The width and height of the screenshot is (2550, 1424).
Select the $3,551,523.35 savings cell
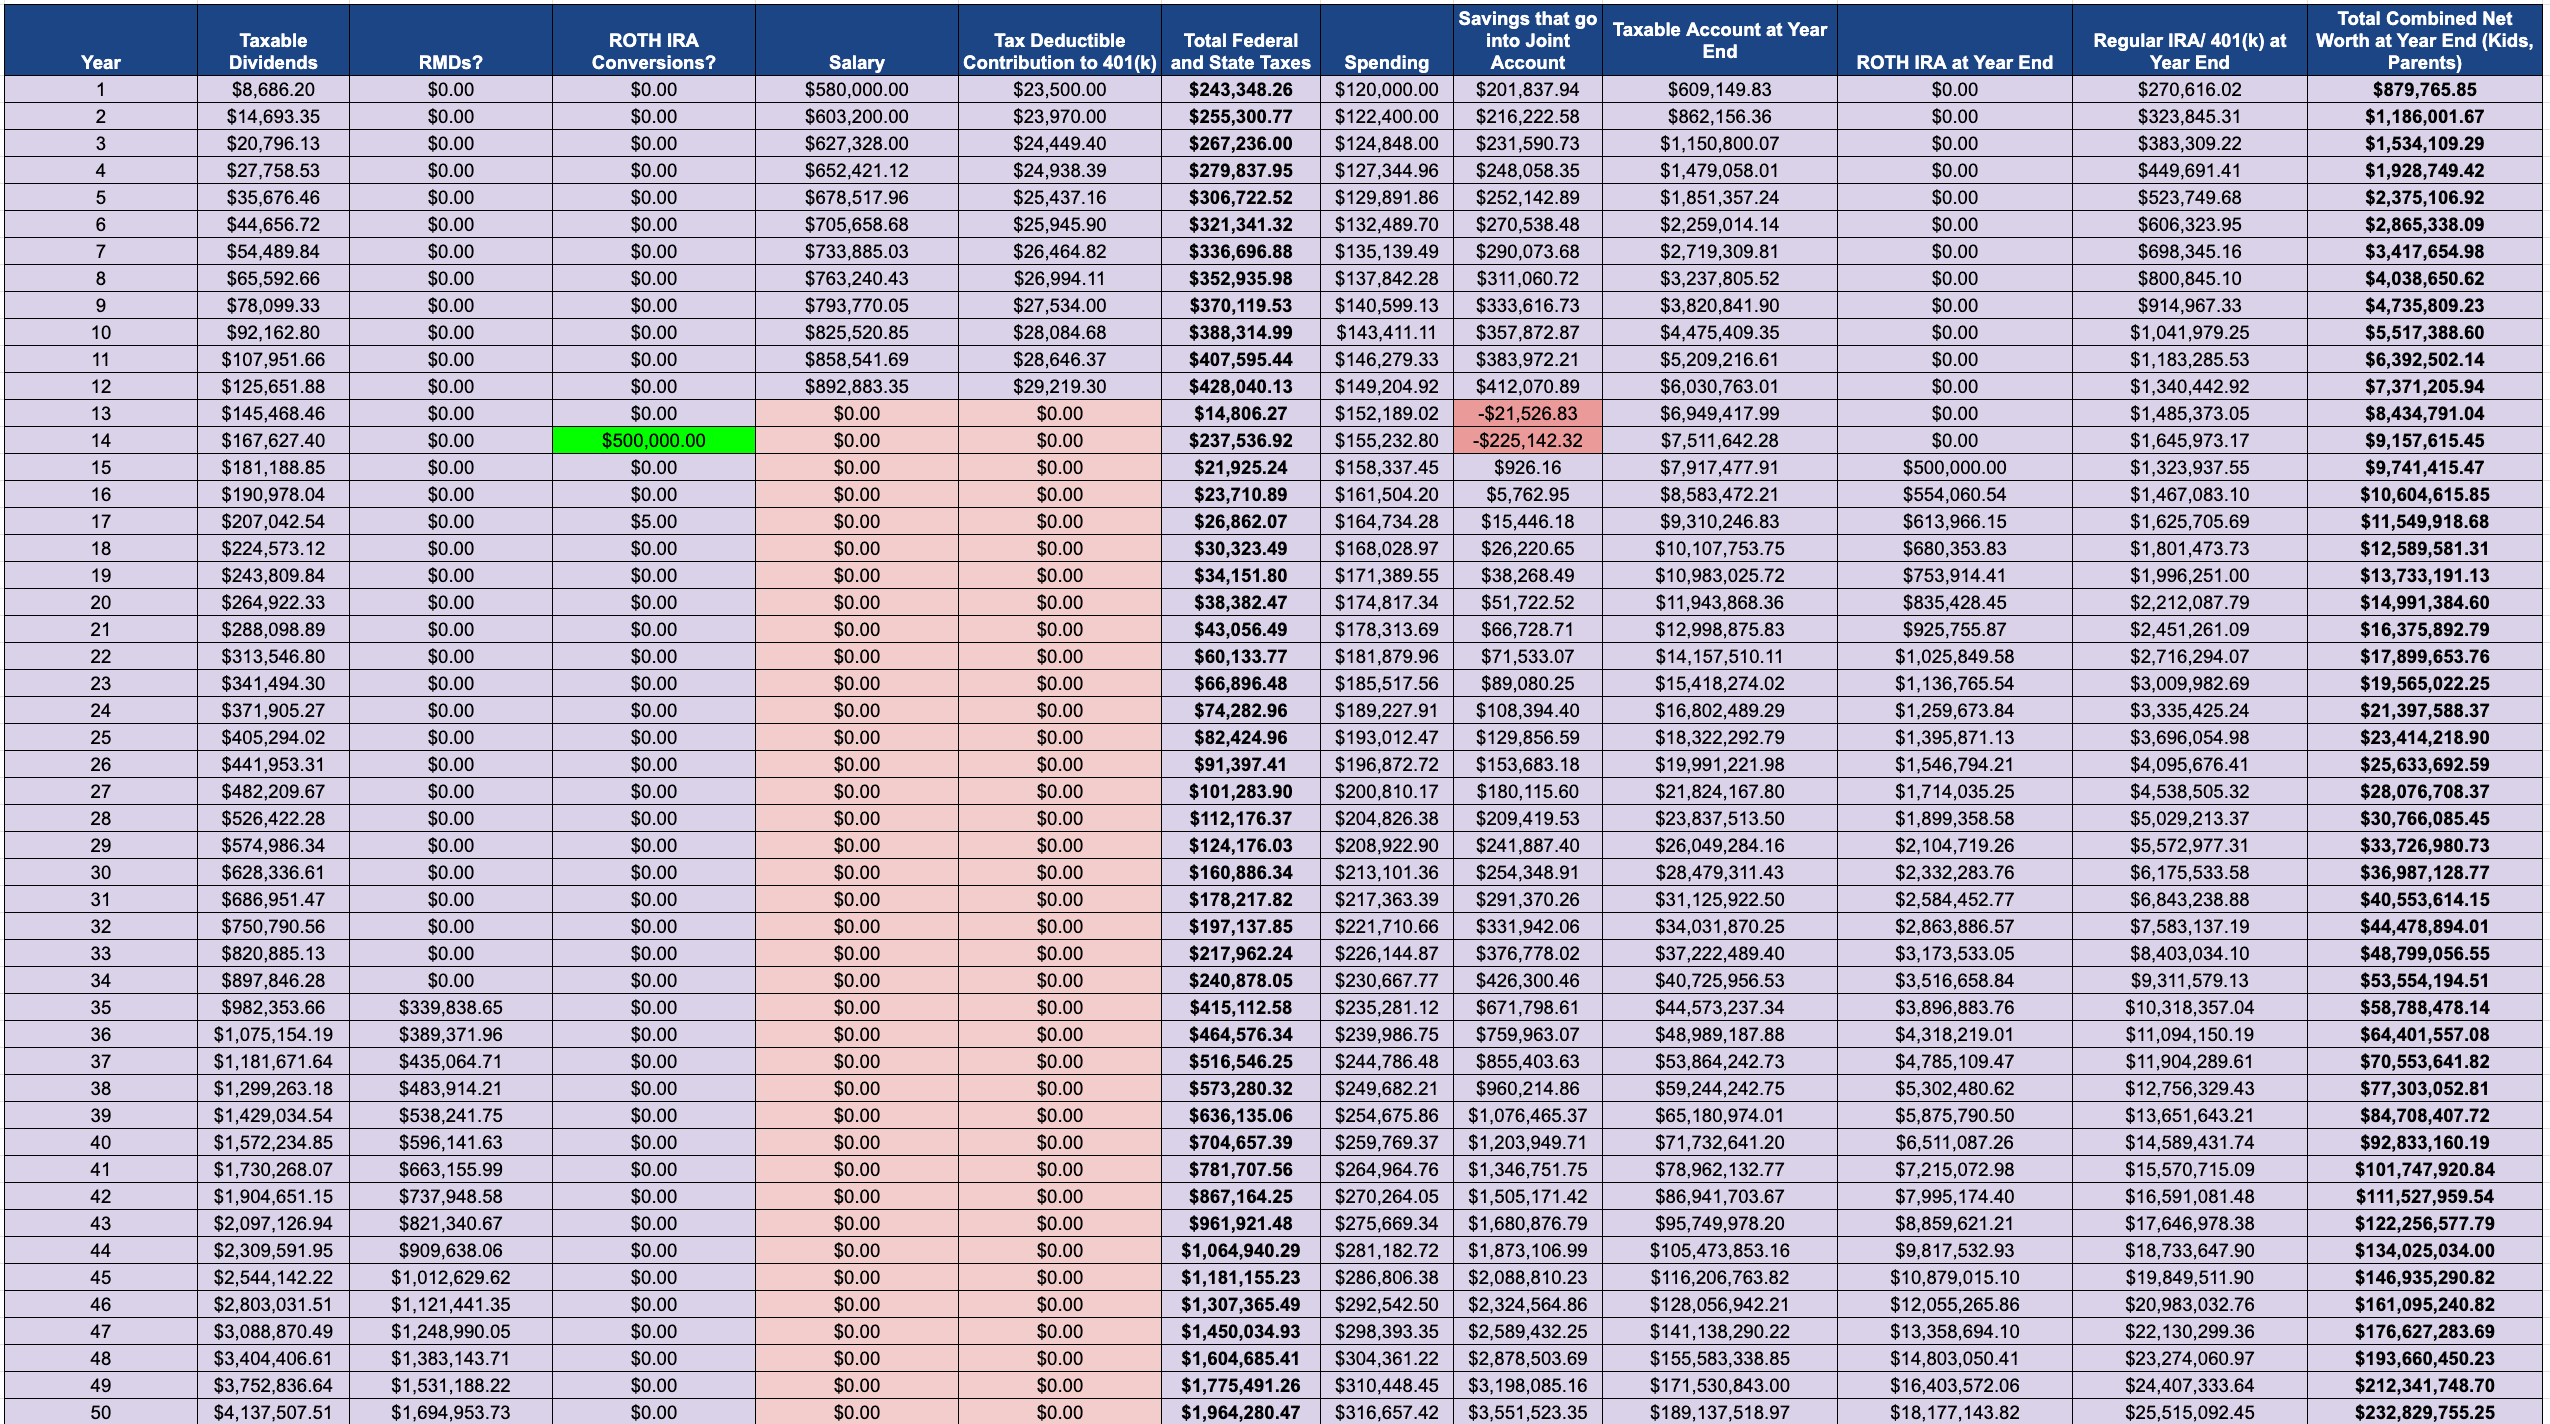tap(1527, 1412)
